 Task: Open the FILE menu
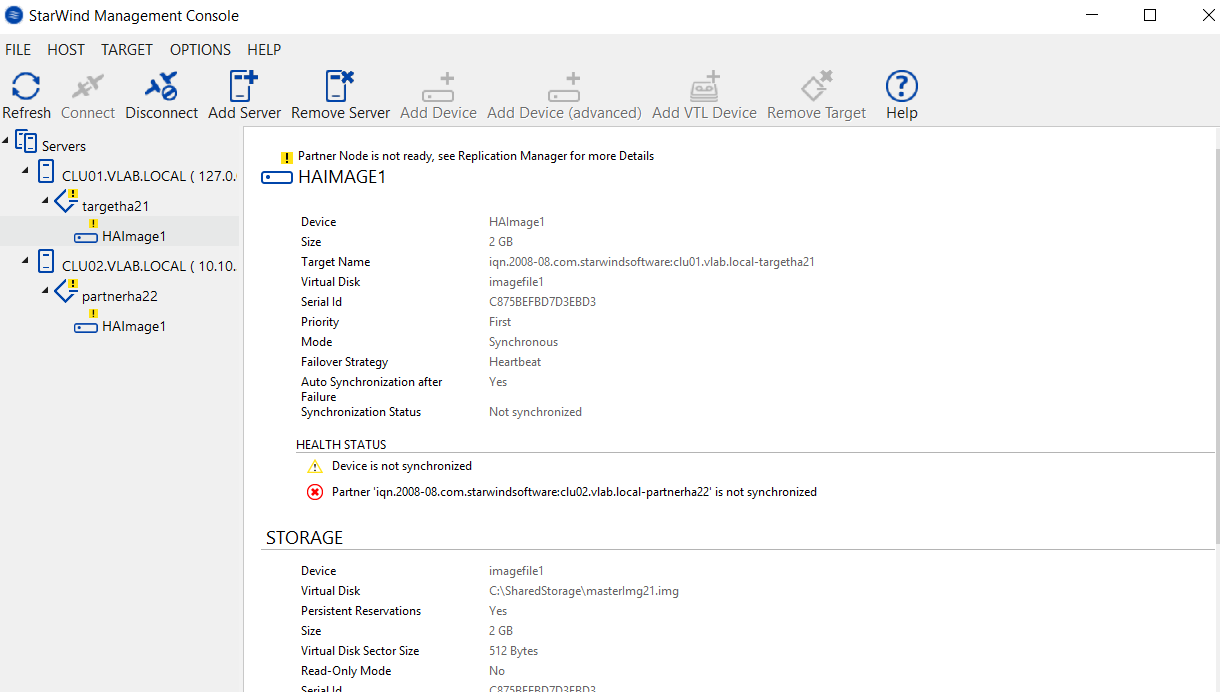pyautogui.click(x=18, y=49)
